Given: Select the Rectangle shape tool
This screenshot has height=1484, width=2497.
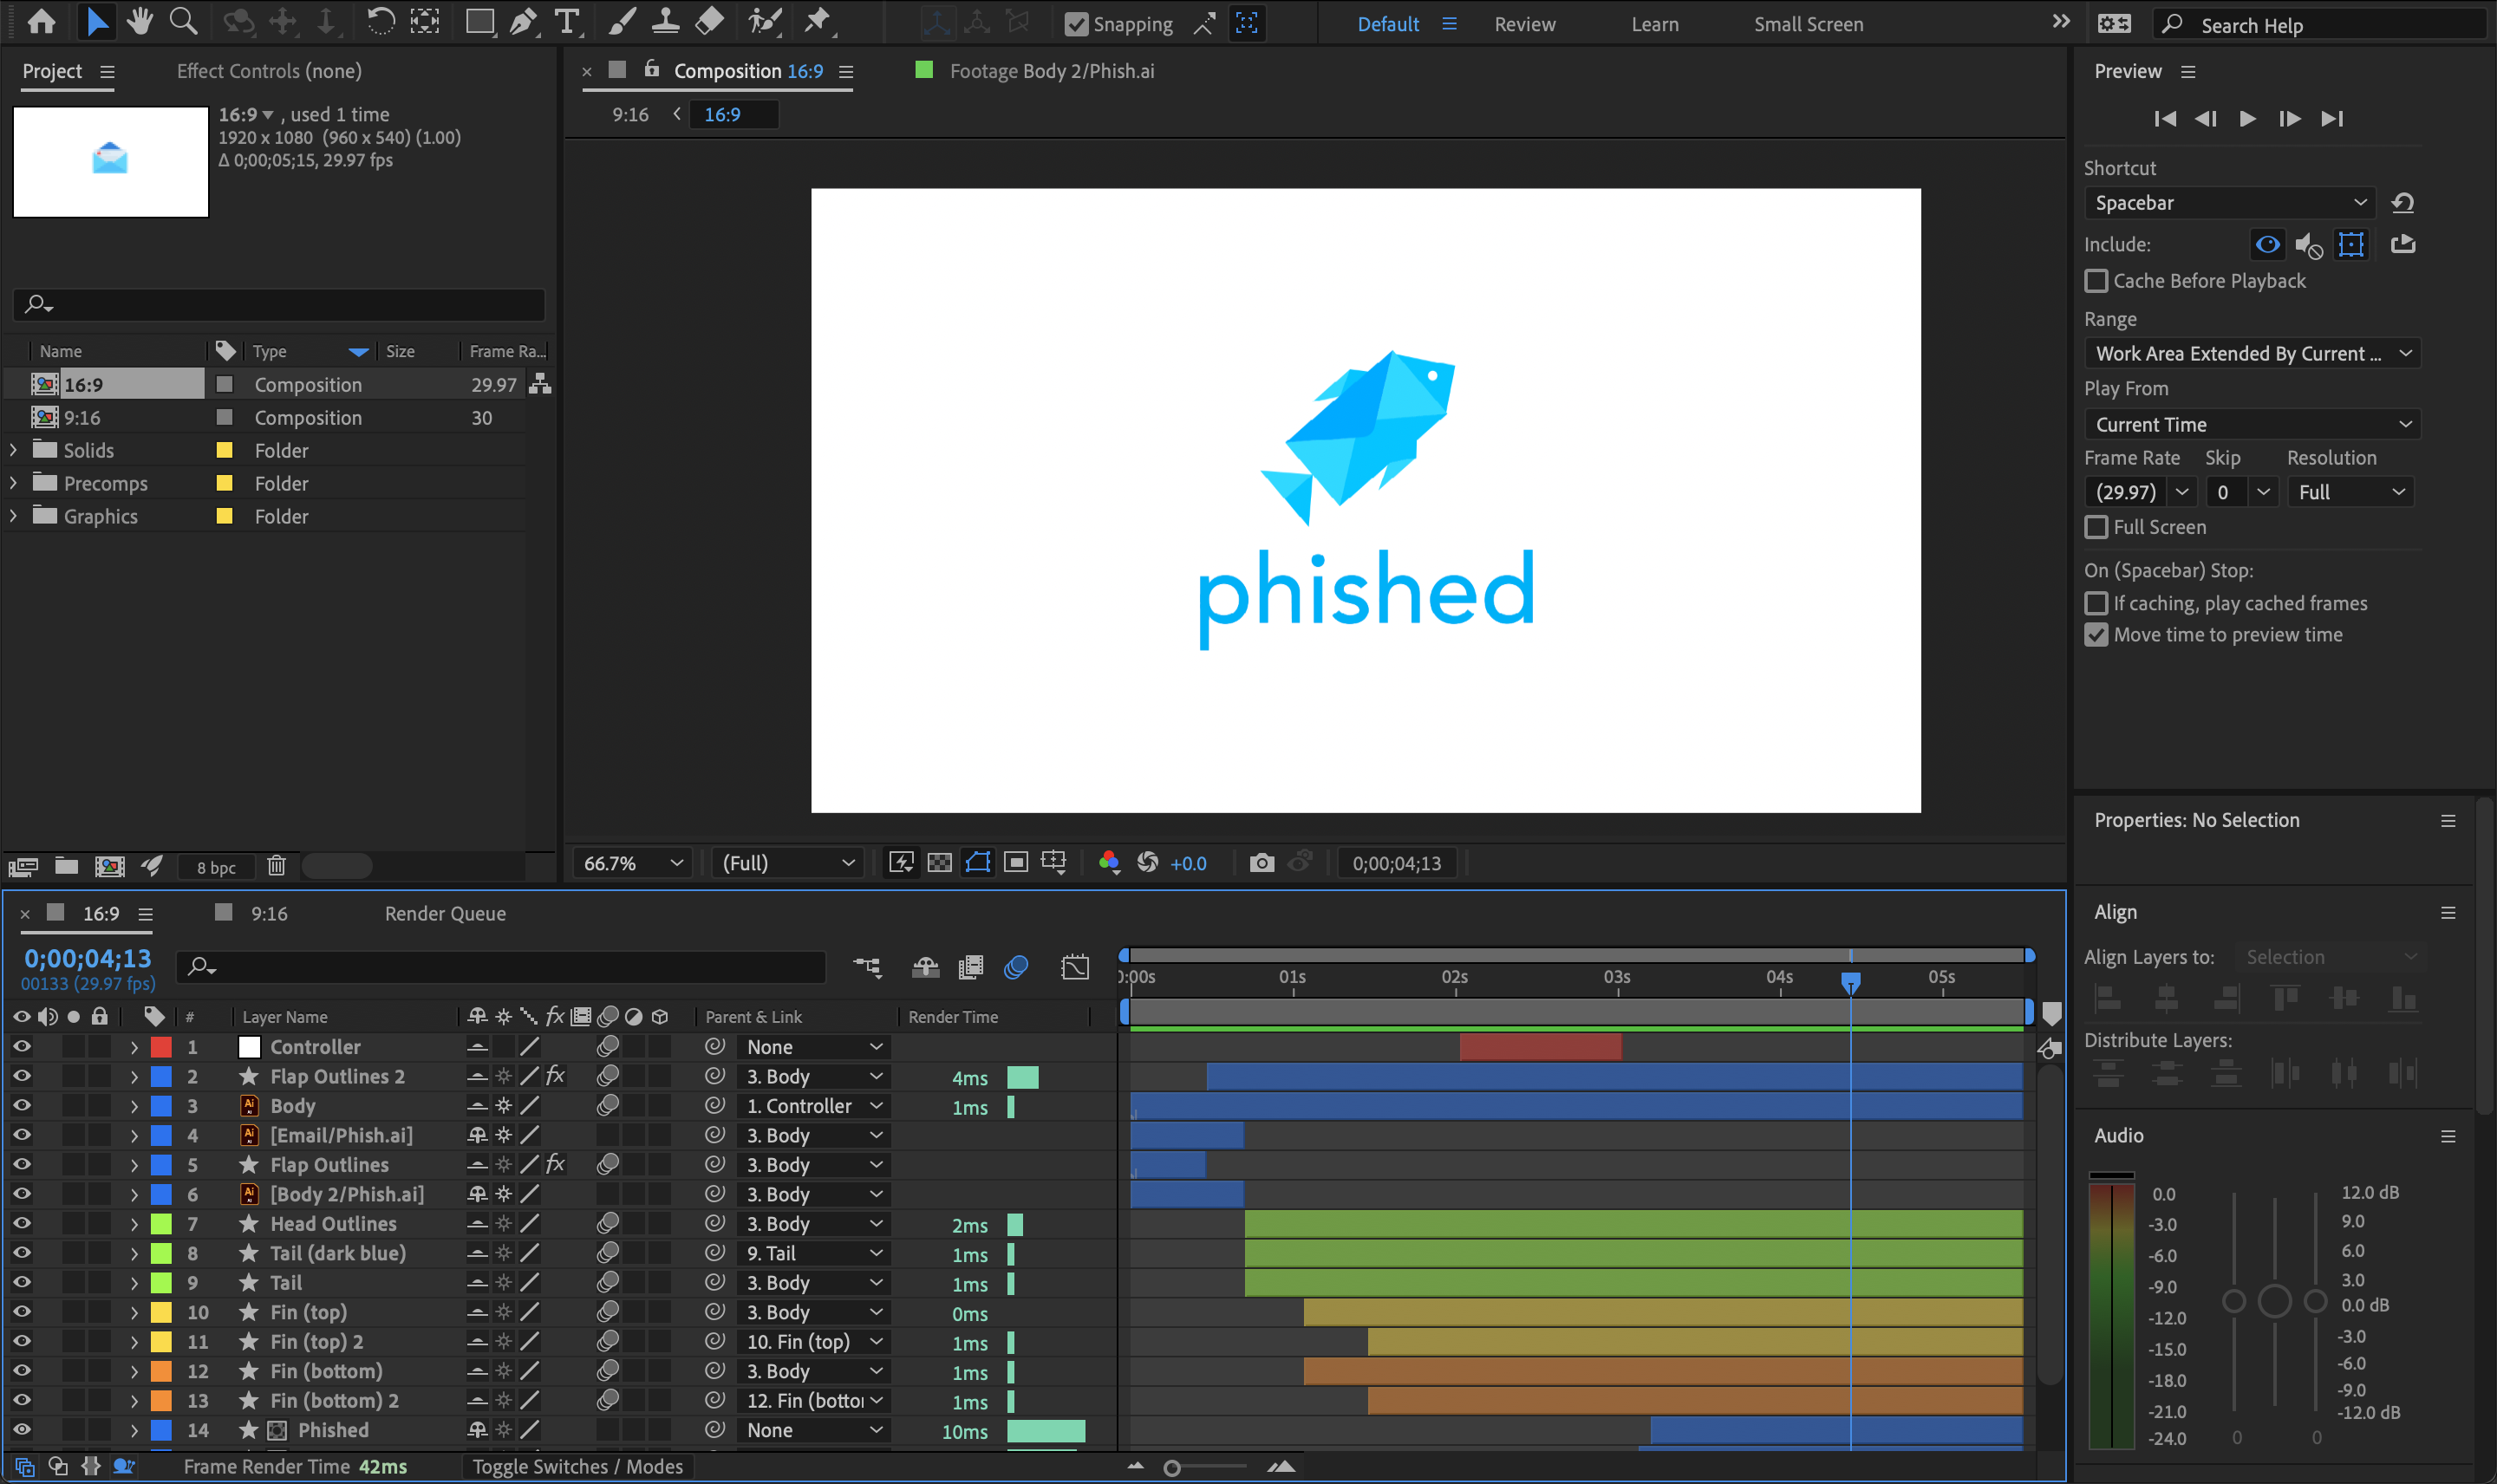Looking at the screenshot, I should pos(480,21).
